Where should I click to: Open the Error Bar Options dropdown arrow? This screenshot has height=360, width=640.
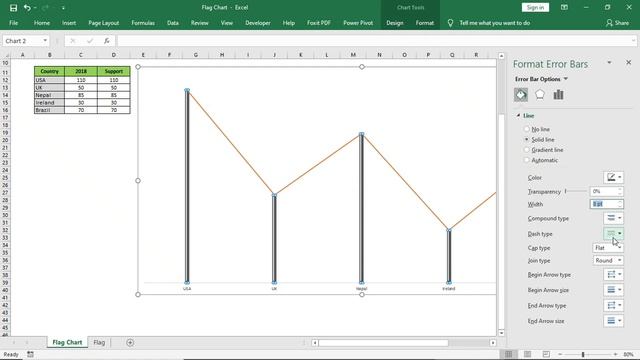point(566,79)
